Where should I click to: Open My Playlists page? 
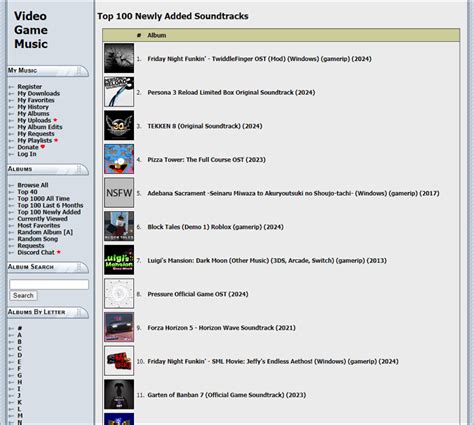[x=35, y=140]
